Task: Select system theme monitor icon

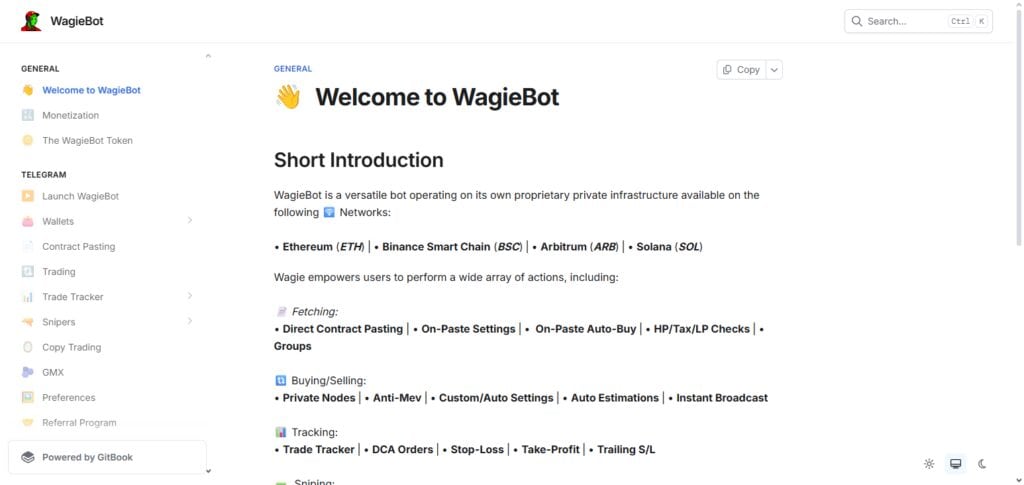Action: (x=955, y=464)
